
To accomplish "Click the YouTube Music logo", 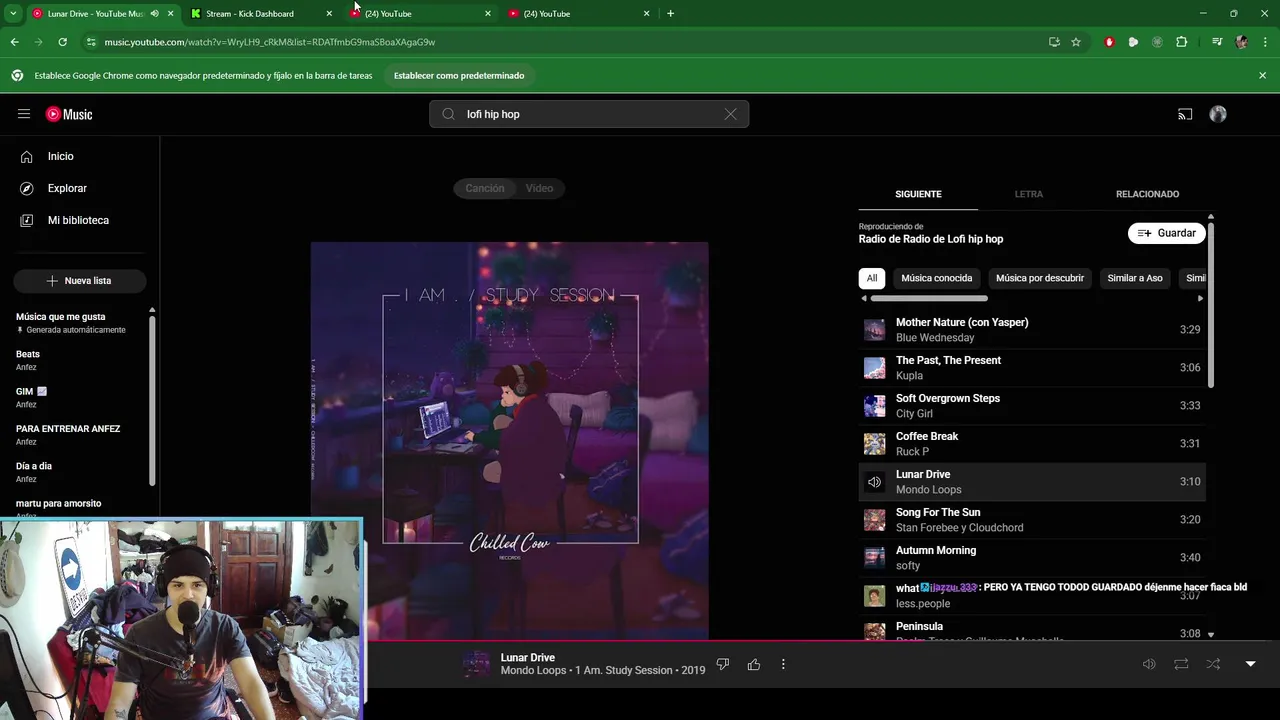I will tap(69, 114).
